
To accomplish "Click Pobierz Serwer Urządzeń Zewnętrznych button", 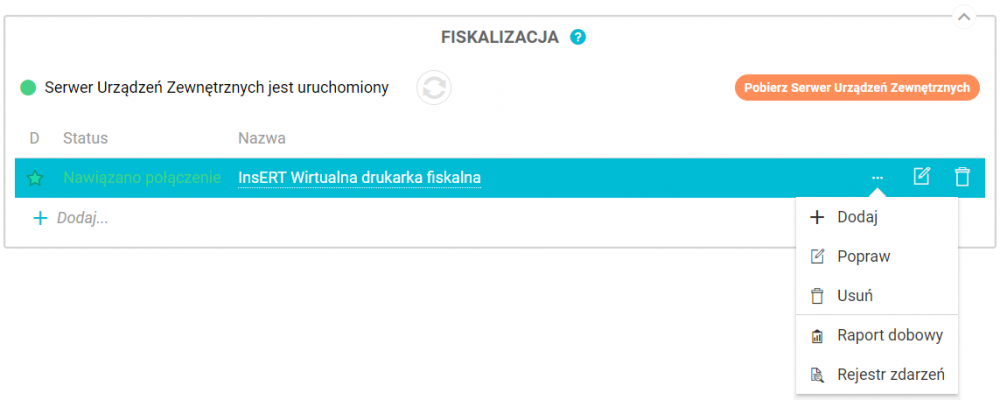I will pyautogui.click(x=857, y=87).
